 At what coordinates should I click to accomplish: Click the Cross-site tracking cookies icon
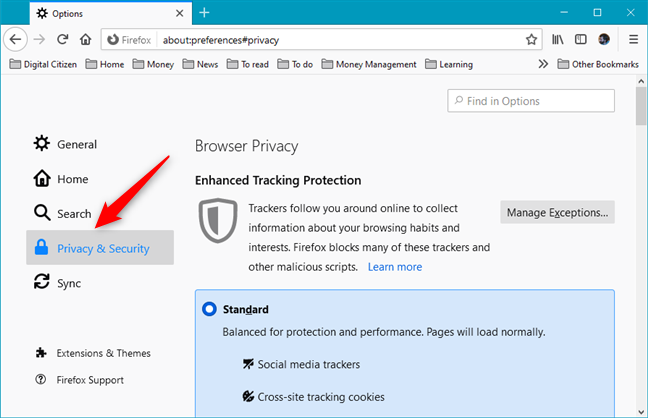pos(248,397)
